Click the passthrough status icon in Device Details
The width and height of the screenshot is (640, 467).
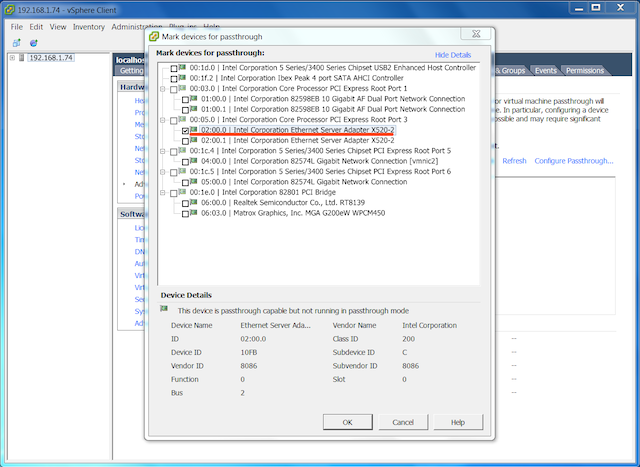tap(164, 309)
